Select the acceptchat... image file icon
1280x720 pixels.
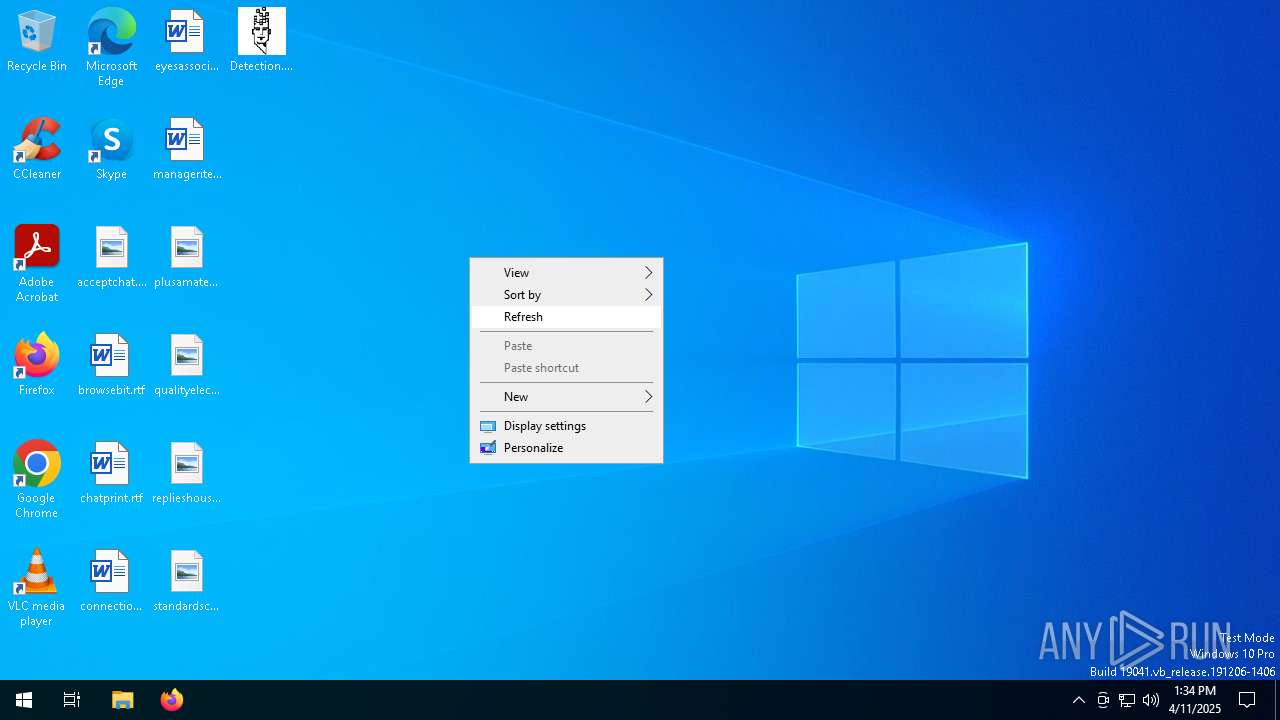coord(111,258)
